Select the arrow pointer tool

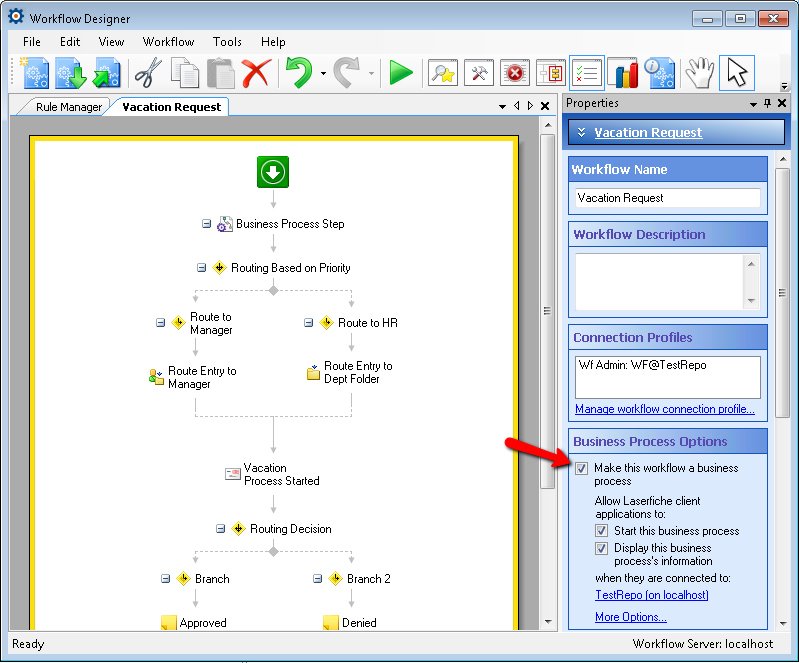[736, 73]
